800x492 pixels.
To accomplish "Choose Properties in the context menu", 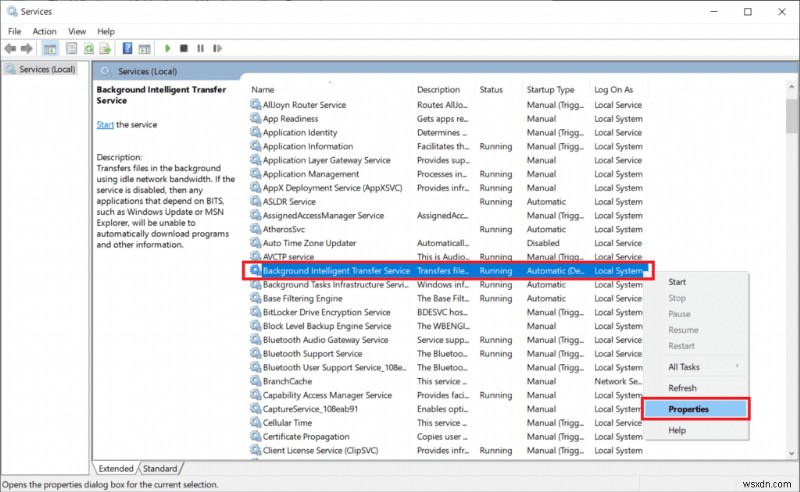I will point(696,409).
